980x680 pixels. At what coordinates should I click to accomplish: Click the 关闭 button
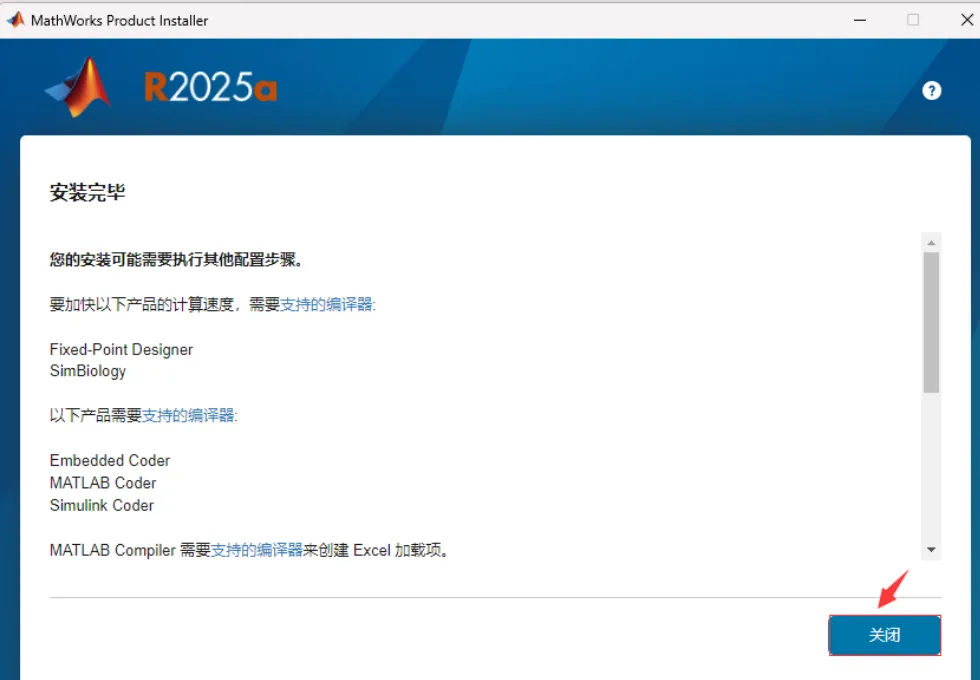pos(884,635)
